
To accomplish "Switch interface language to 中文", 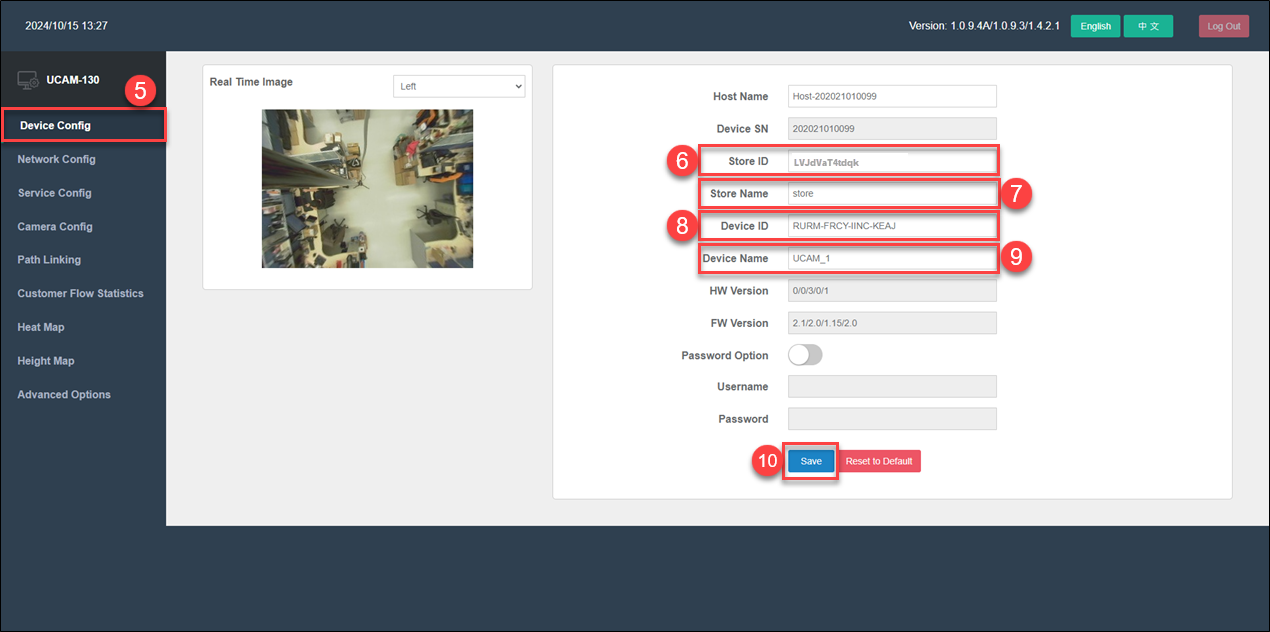I will (1148, 26).
